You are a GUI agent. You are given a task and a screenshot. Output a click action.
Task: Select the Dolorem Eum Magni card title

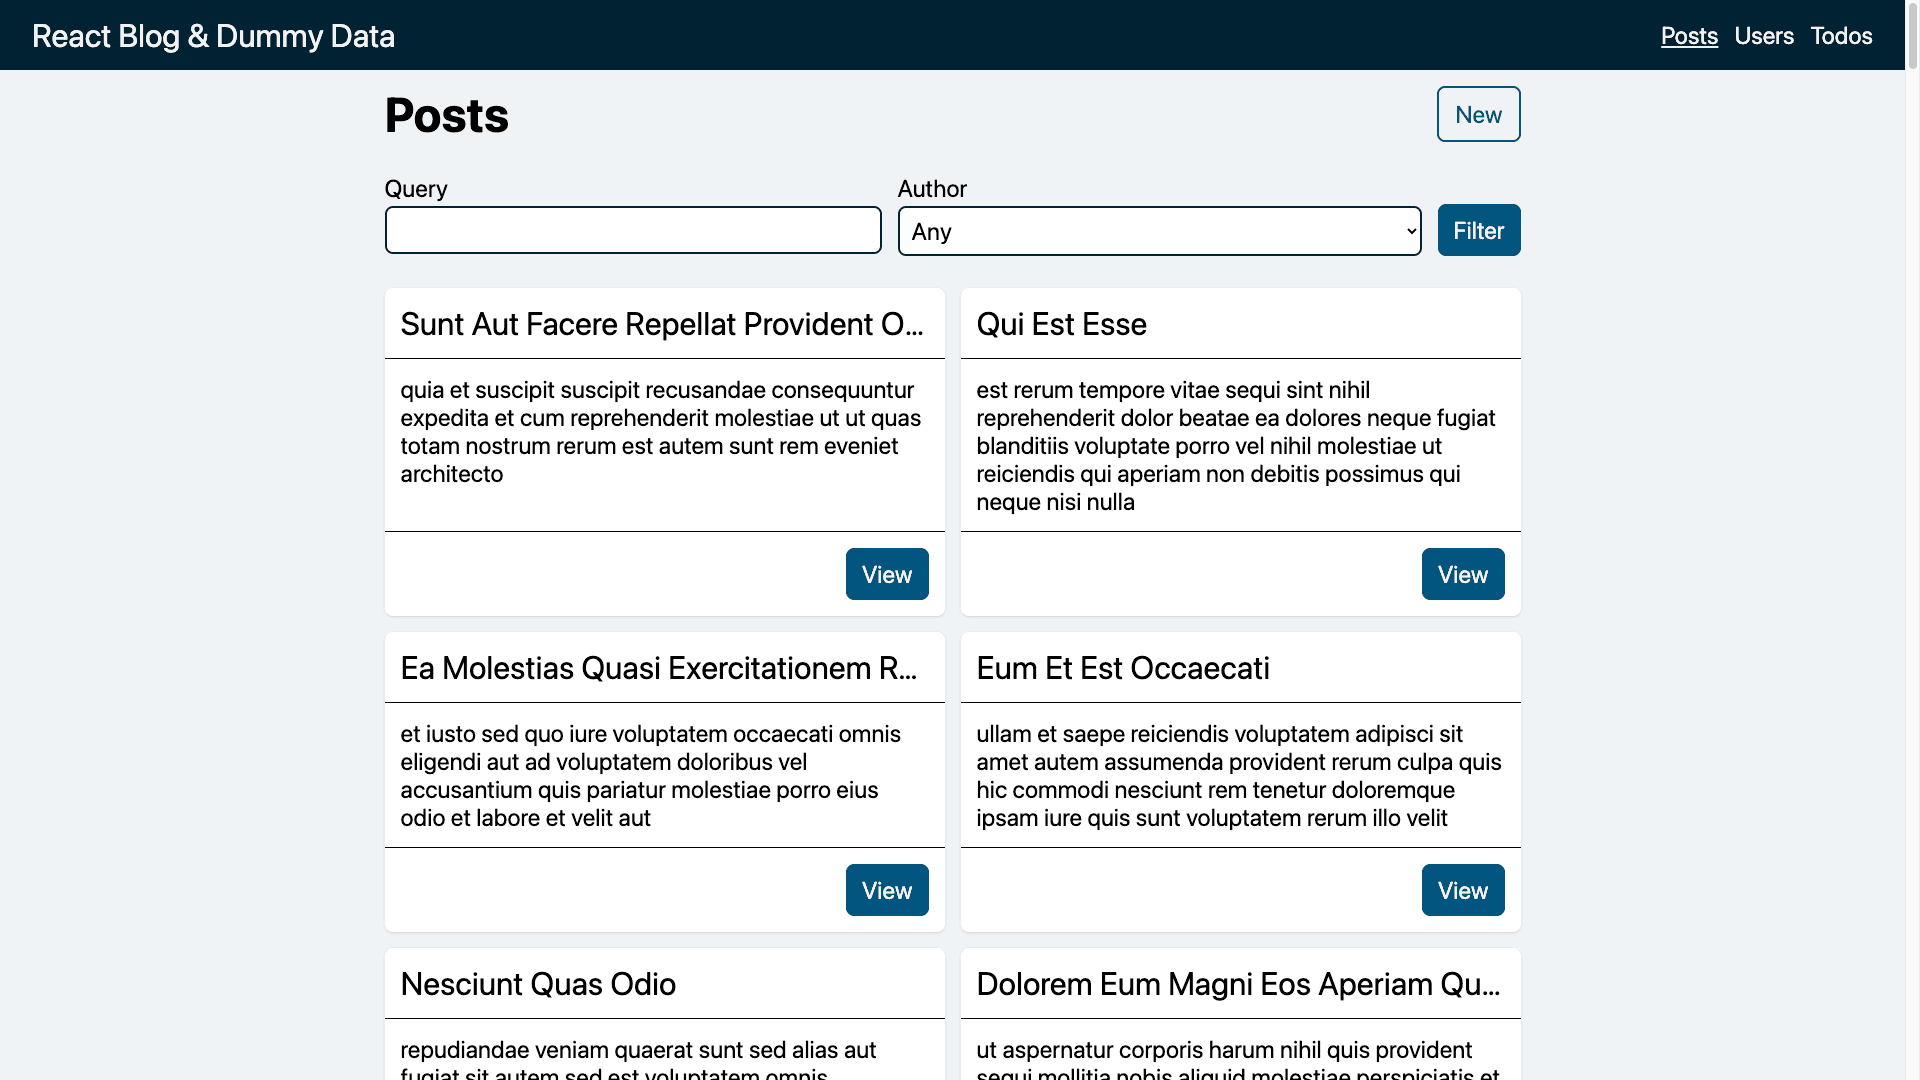tap(1238, 984)
